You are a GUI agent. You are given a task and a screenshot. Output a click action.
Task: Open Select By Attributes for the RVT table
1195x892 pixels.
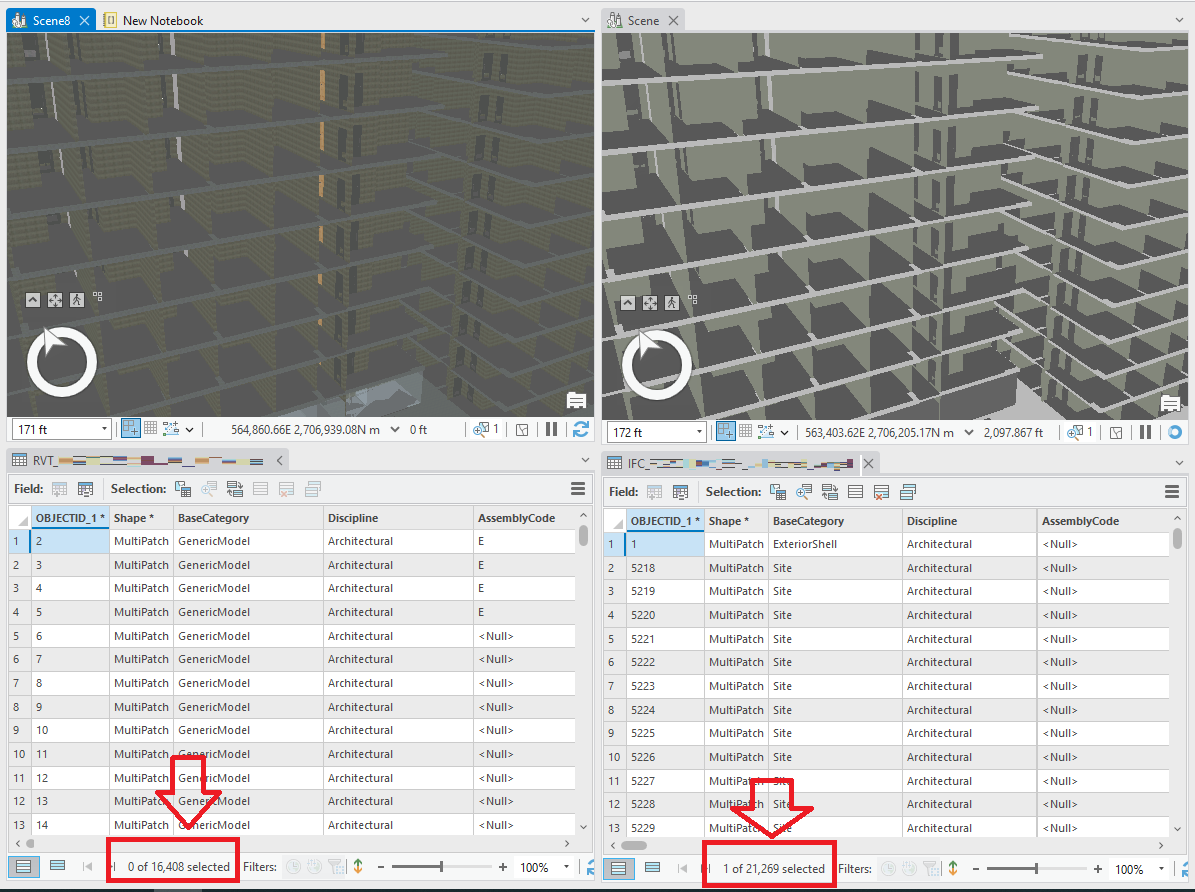coord(183,490)
